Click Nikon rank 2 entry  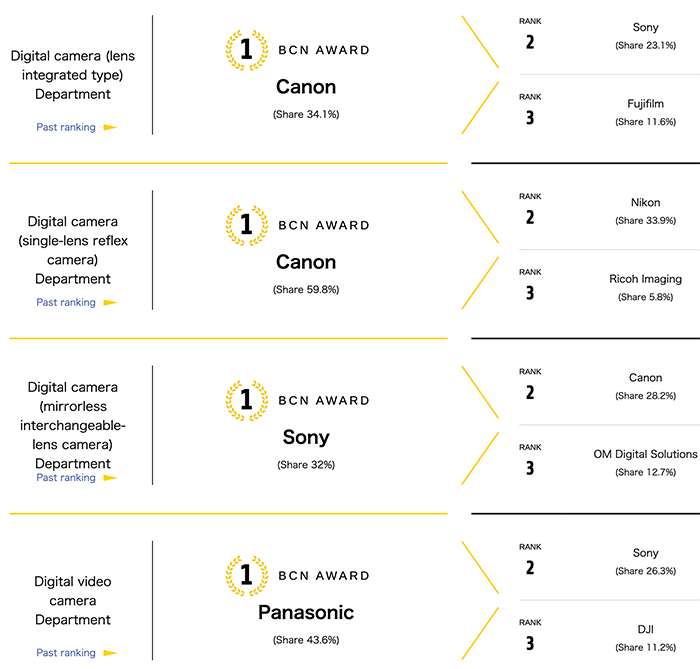tap(645, 203)
